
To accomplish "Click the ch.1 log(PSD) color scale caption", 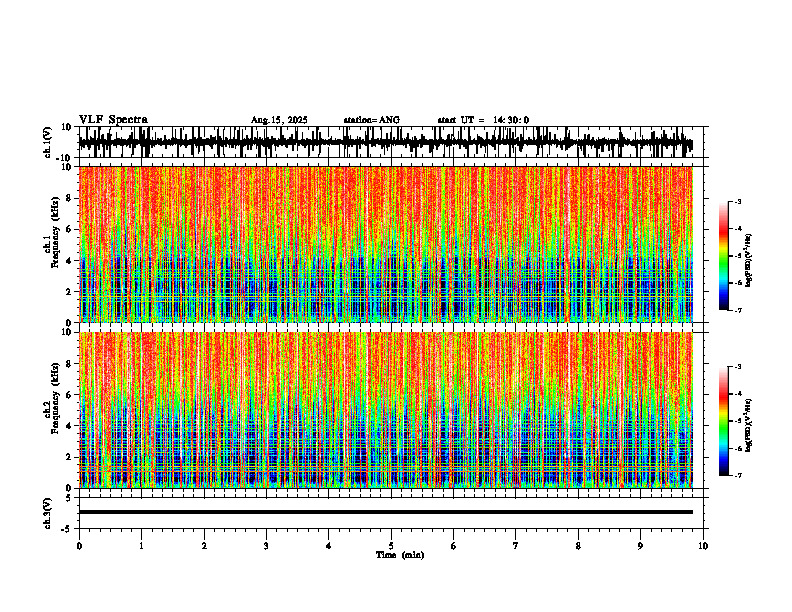I will (749, 260).
